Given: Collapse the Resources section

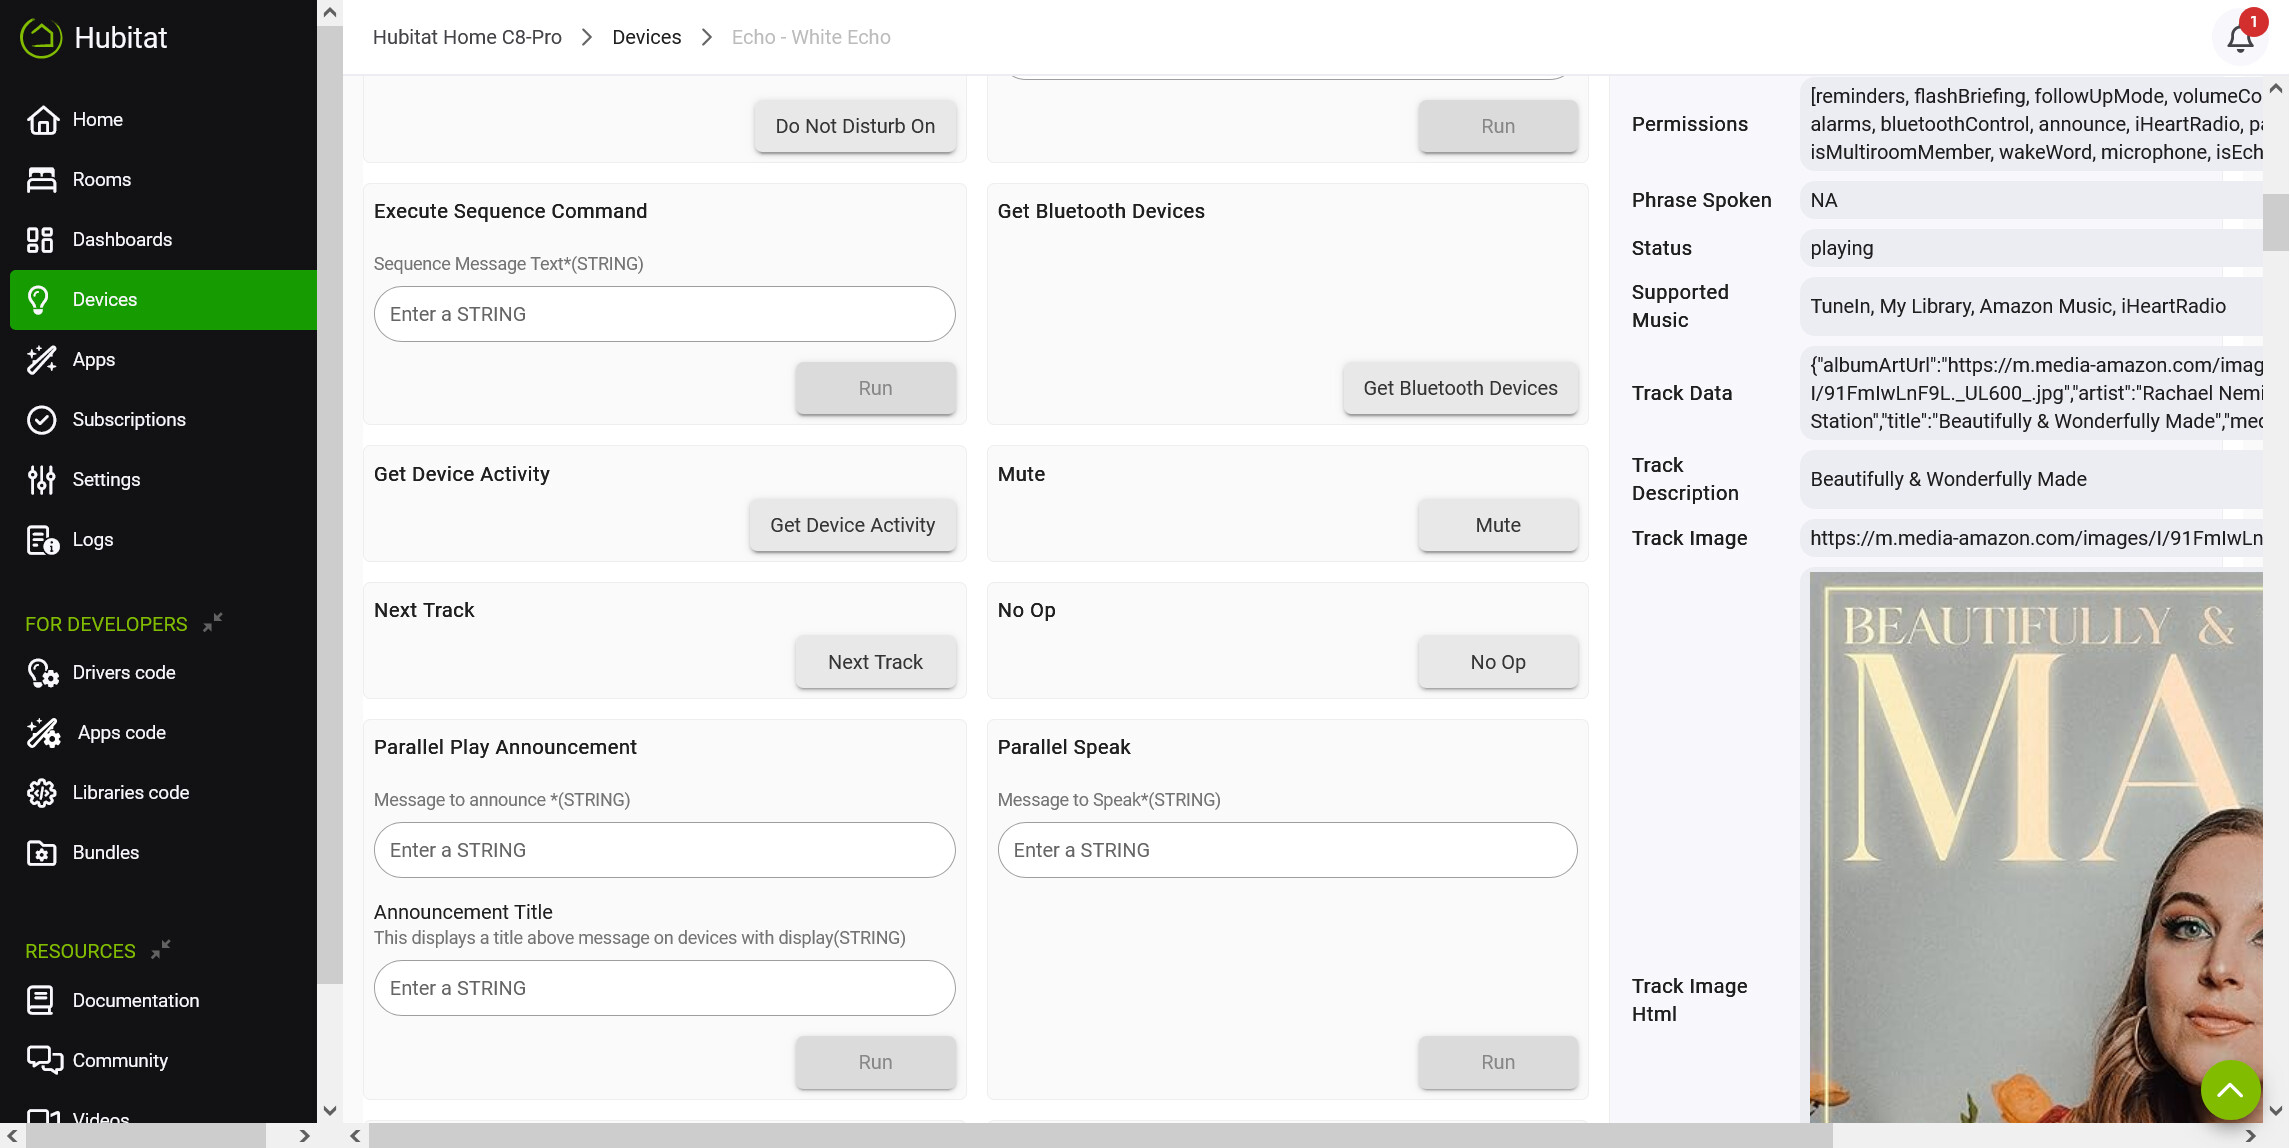Looking at the screenshot, I should tap(160, 950).
